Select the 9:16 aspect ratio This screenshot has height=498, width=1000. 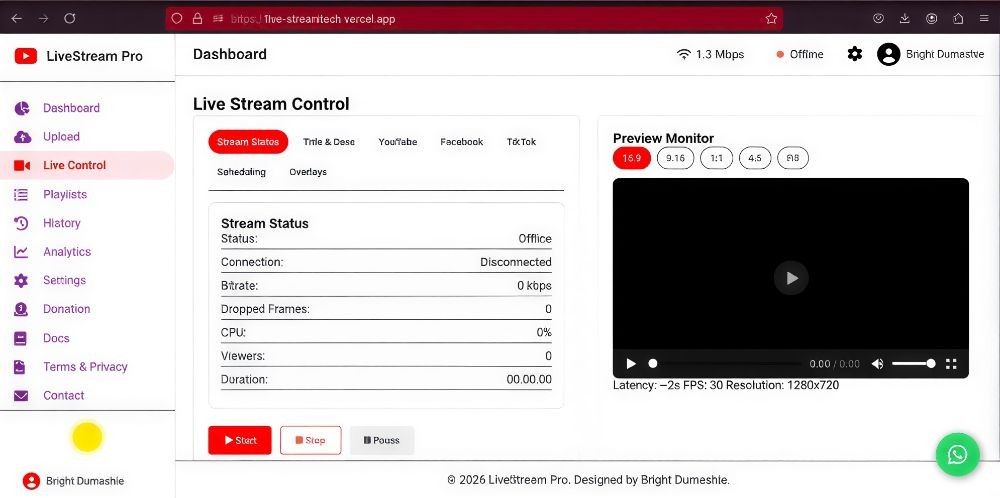pyautogui.click(x=675, y=158)
